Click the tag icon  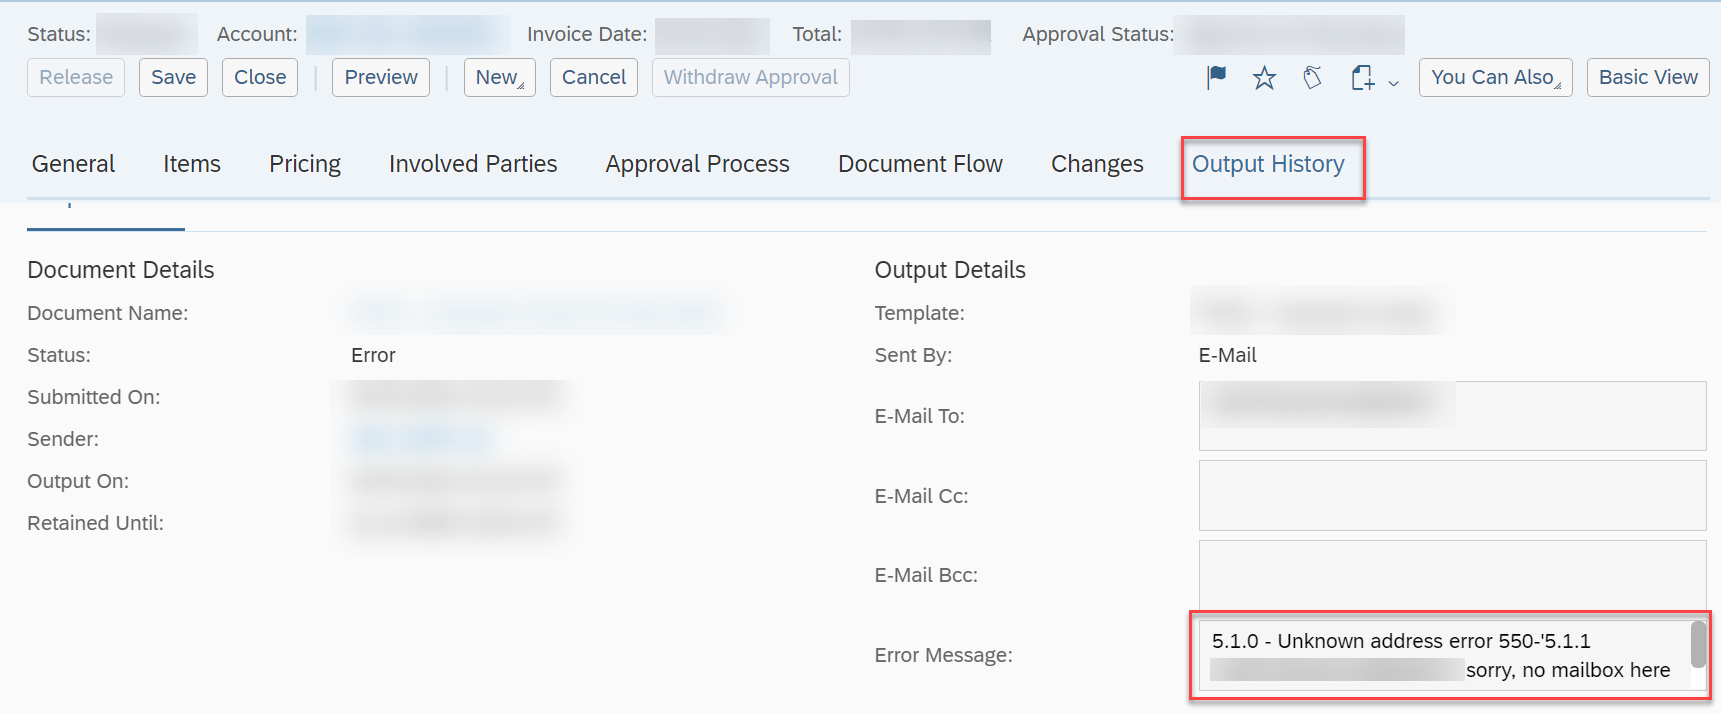click(x=1313, y=77)
